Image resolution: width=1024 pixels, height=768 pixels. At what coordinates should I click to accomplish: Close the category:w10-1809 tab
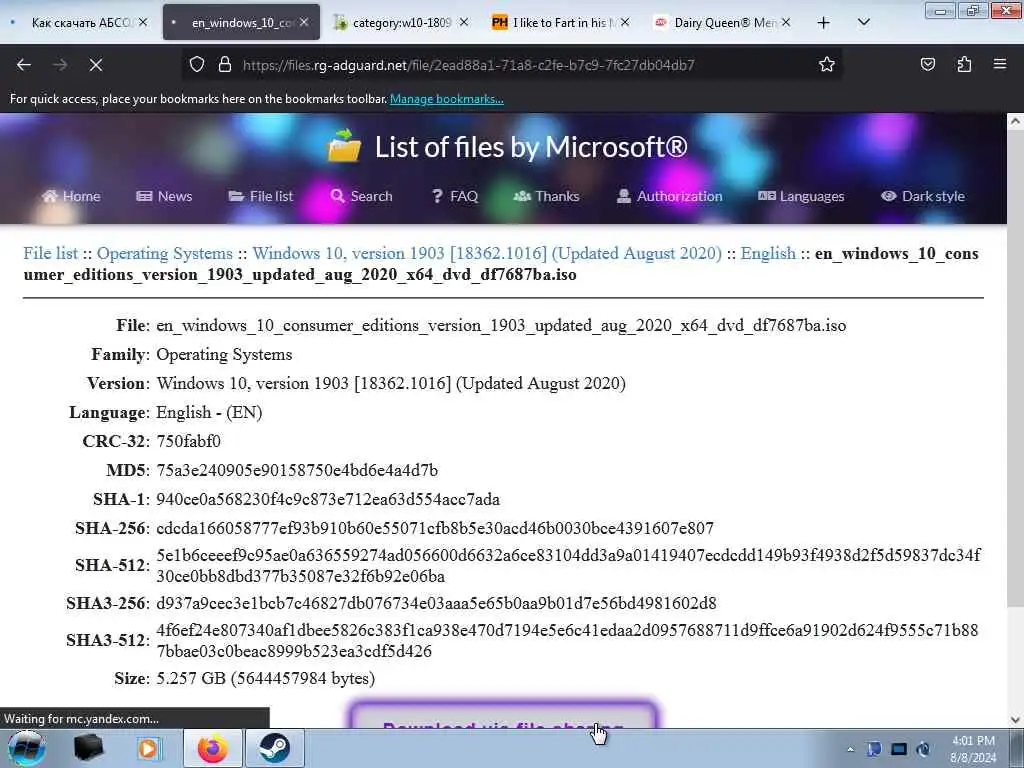pos(464,22)
